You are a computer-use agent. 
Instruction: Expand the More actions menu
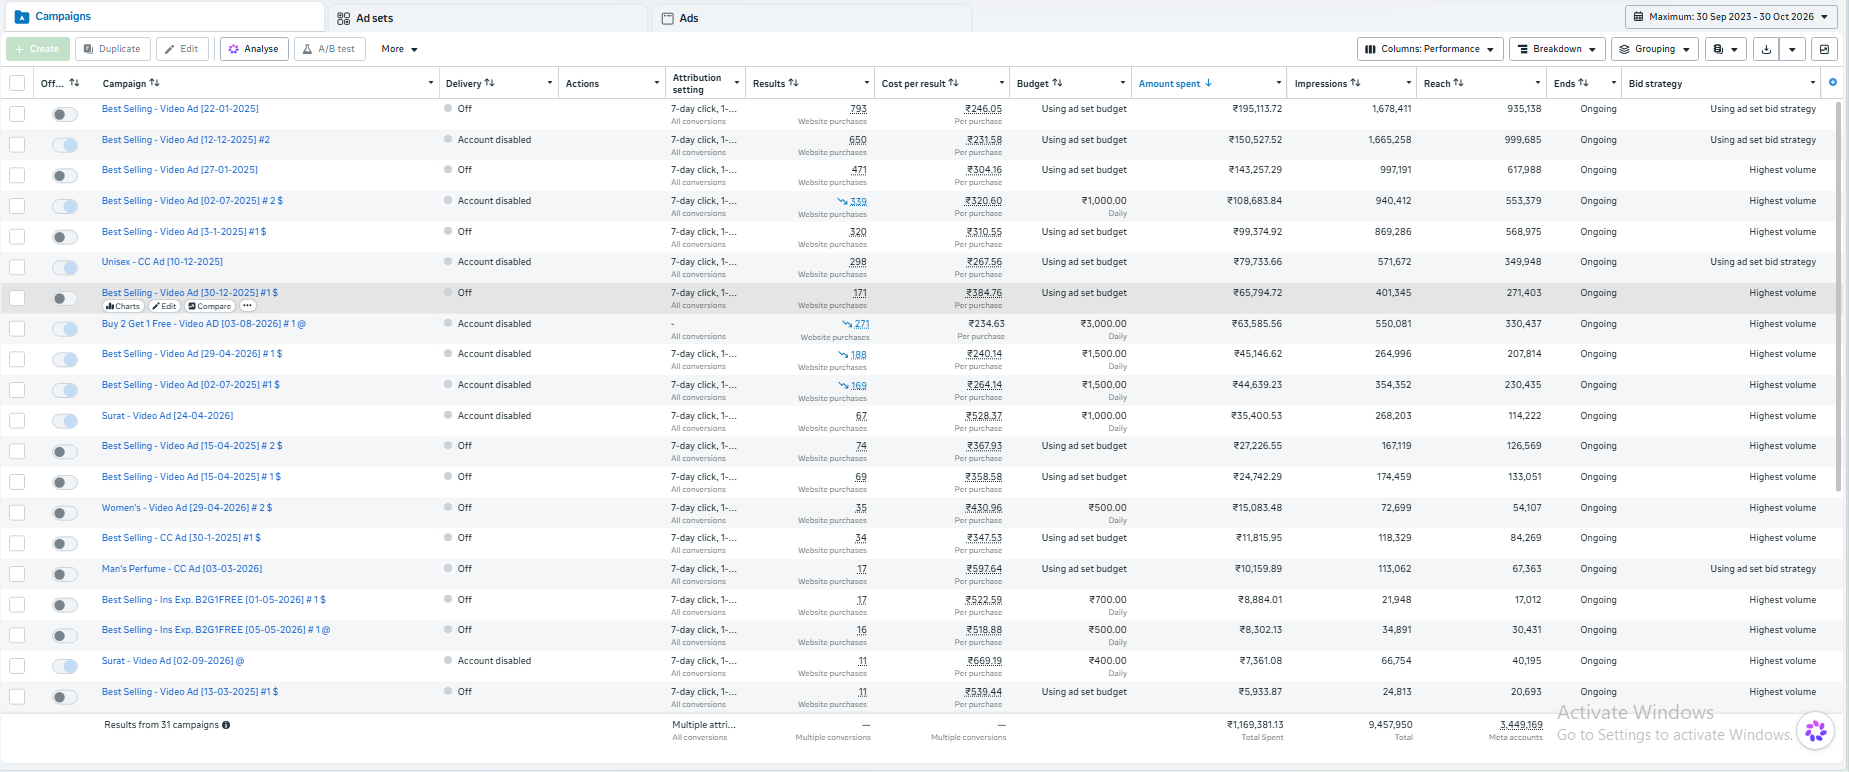coord(399,49)
